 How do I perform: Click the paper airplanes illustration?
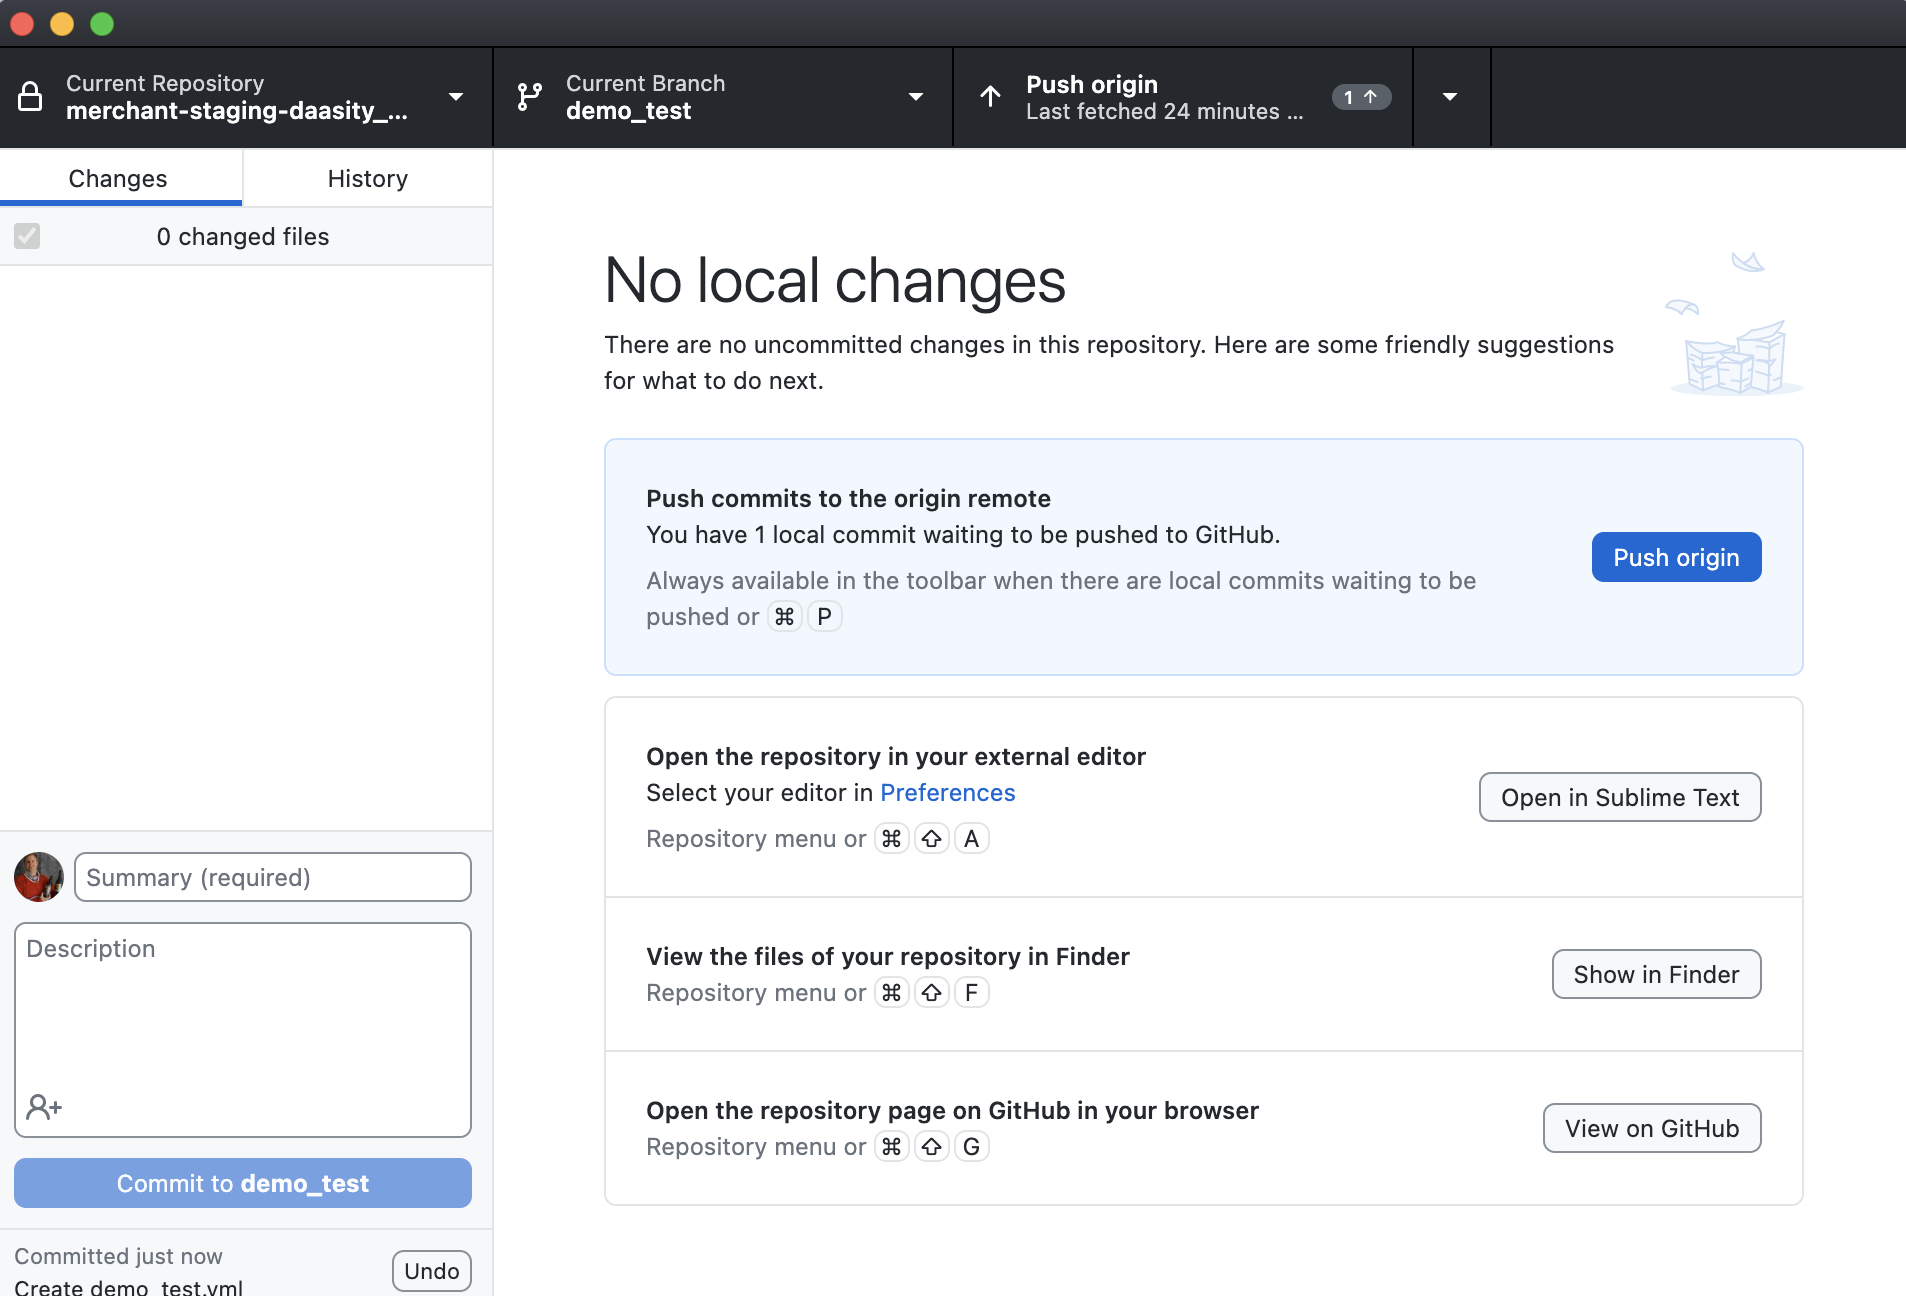(1735, 323)
